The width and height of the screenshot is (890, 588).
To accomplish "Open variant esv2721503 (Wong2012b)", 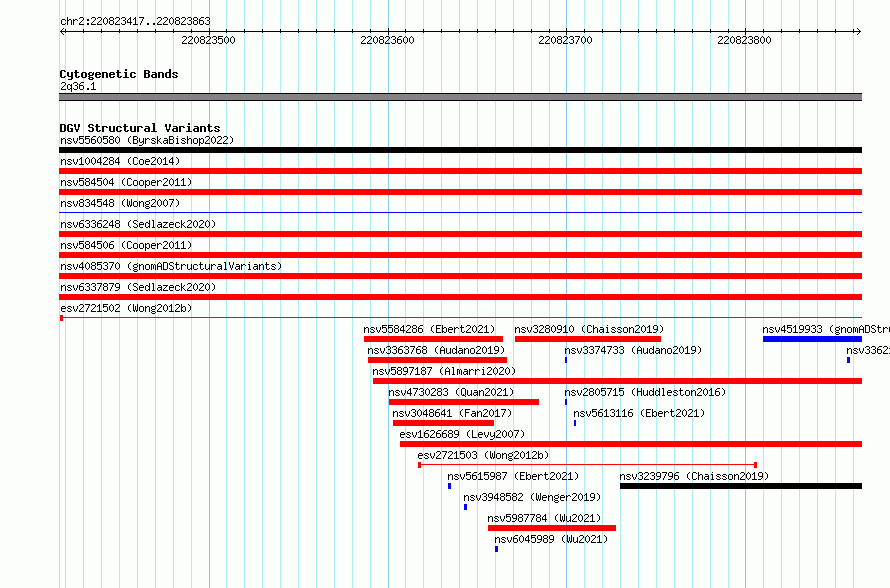I will click(x=483, y=455).
